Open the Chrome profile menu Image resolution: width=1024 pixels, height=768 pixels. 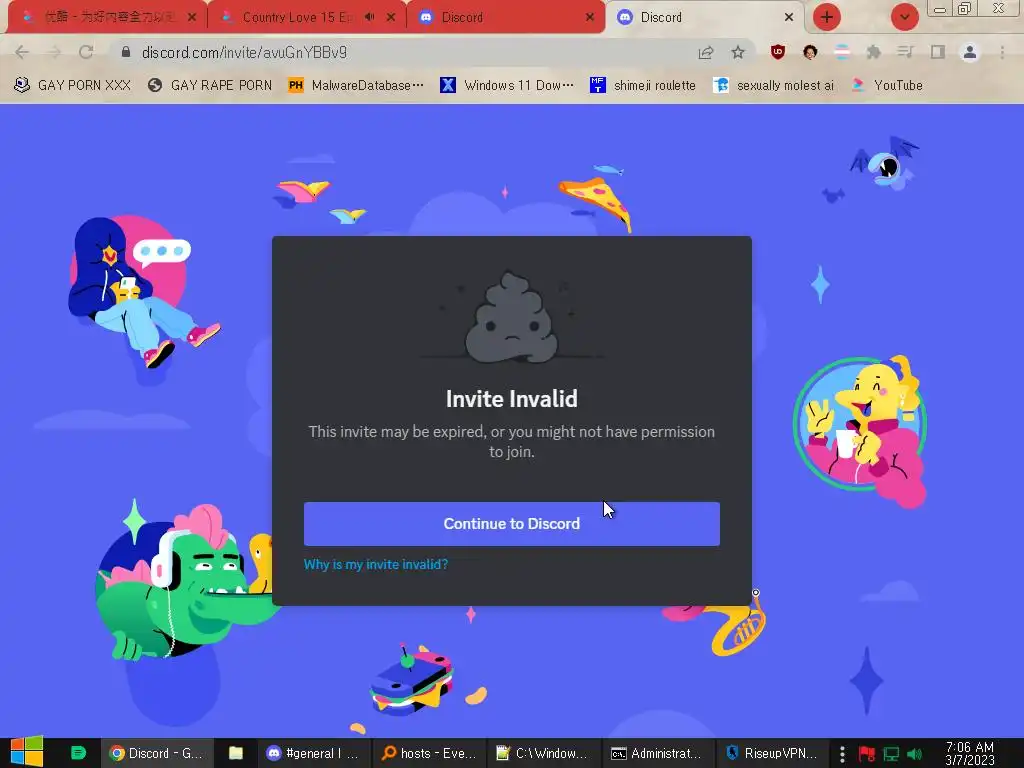click(x=970, y=52)
